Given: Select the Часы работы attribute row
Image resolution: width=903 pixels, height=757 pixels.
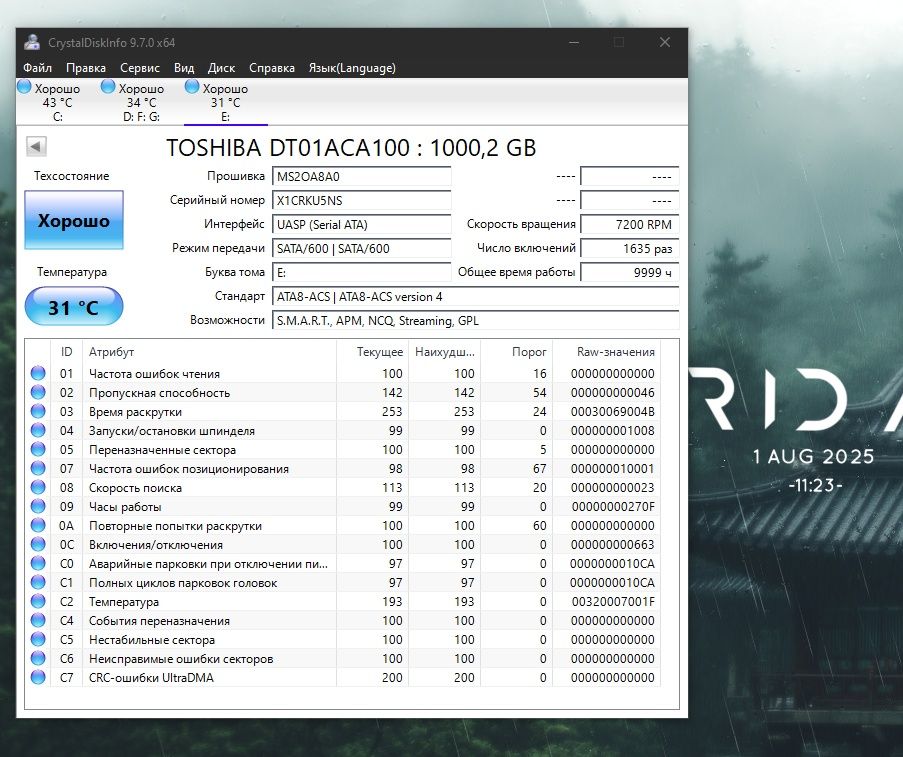Looking at the screenshot, I should pyautogui.click(x=343, y=506).
